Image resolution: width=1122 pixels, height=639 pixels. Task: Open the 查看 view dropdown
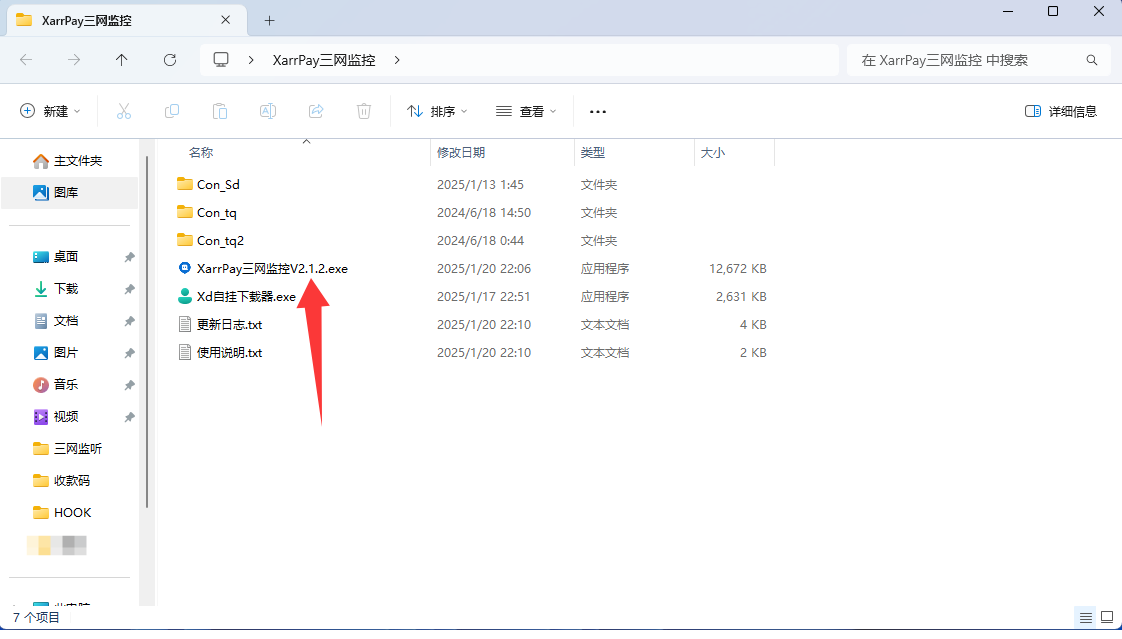tap(526, 111)
